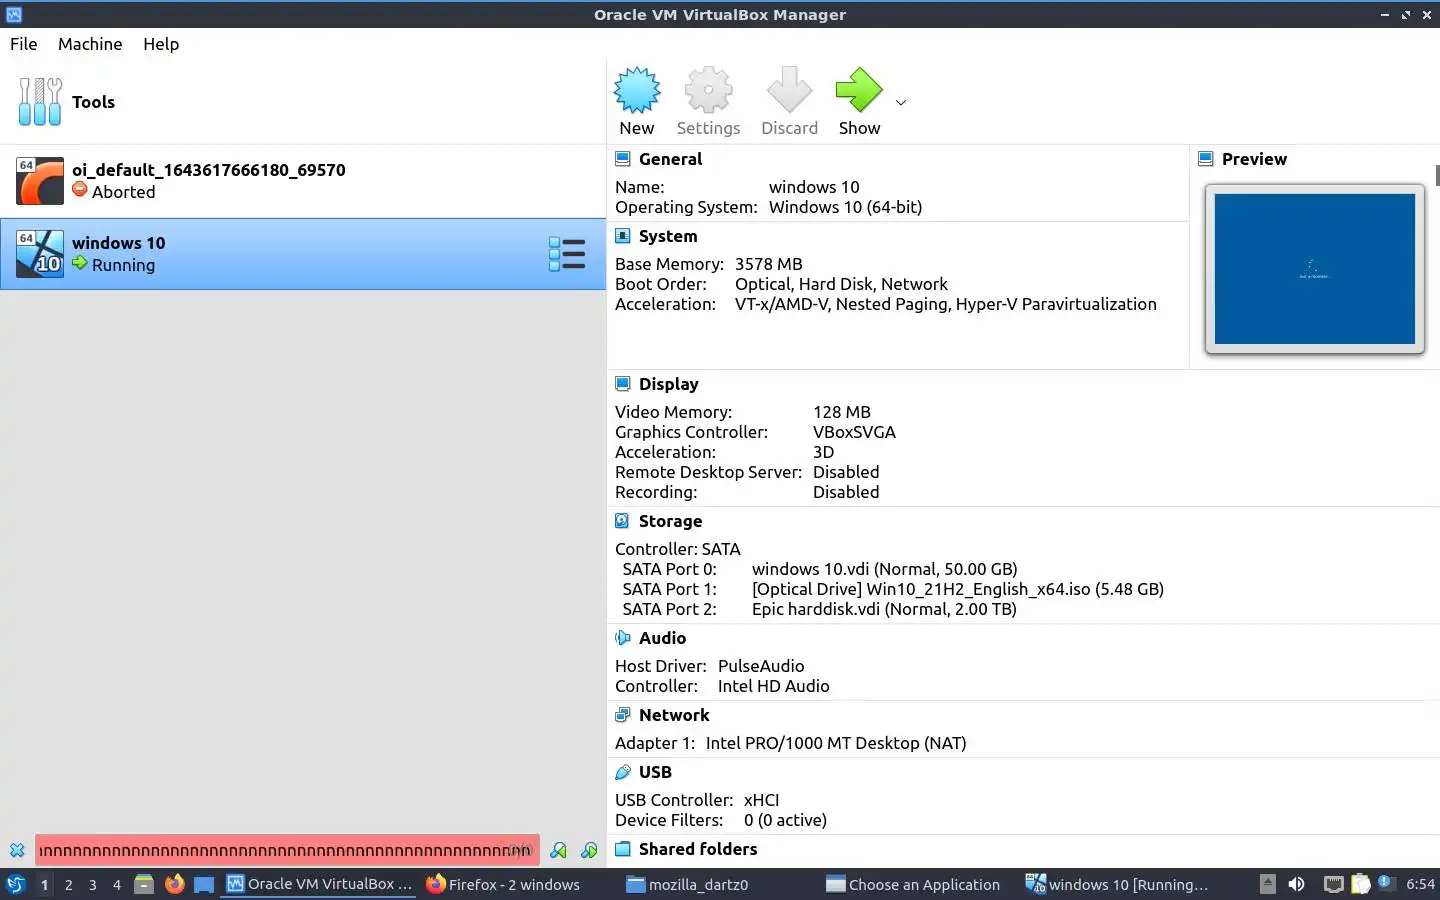1440x900 pixels.
Task: Switch to workspace 4 on taskbar
Action: coord(116,885)
